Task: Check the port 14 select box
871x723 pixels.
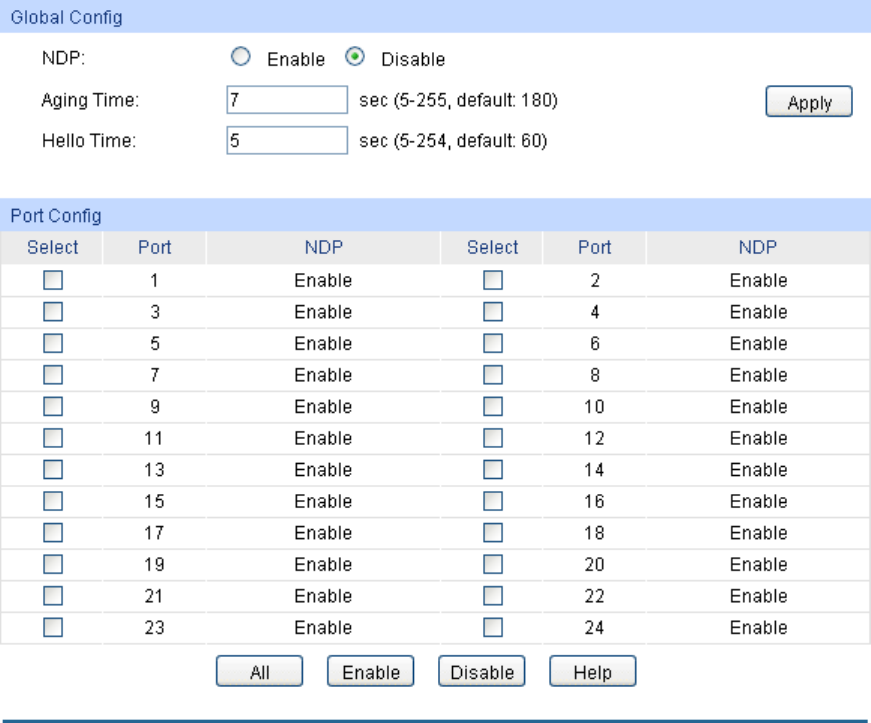Action: (492, 470)
